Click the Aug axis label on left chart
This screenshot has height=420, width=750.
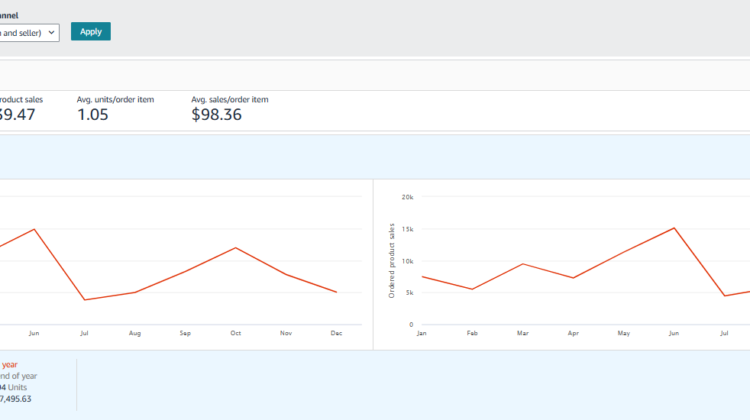tap(135, 332)
